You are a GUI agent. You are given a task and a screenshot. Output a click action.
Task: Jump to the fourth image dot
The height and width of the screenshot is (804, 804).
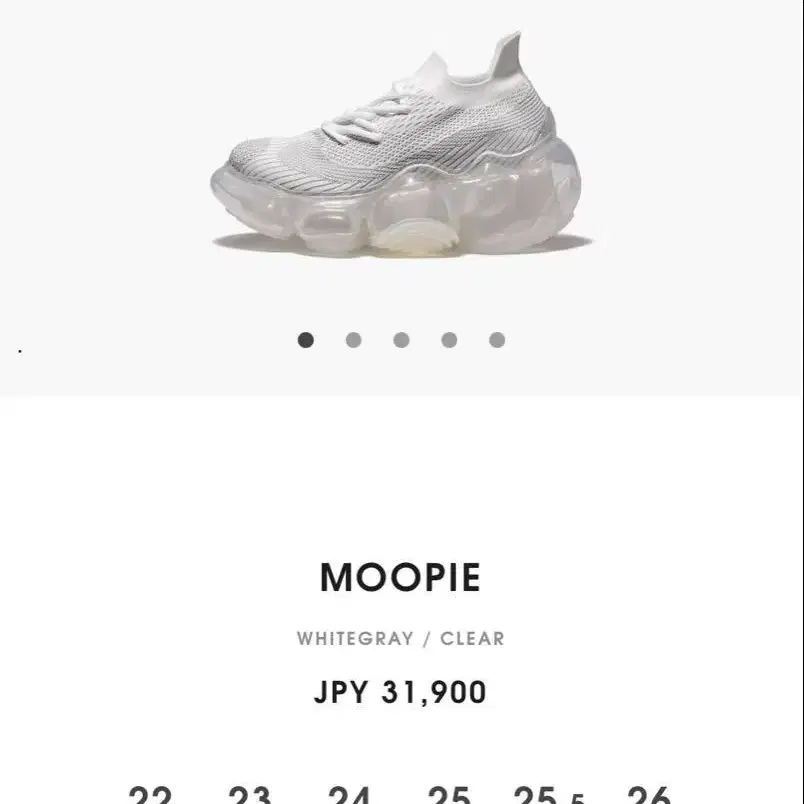[x=449, y=340]
